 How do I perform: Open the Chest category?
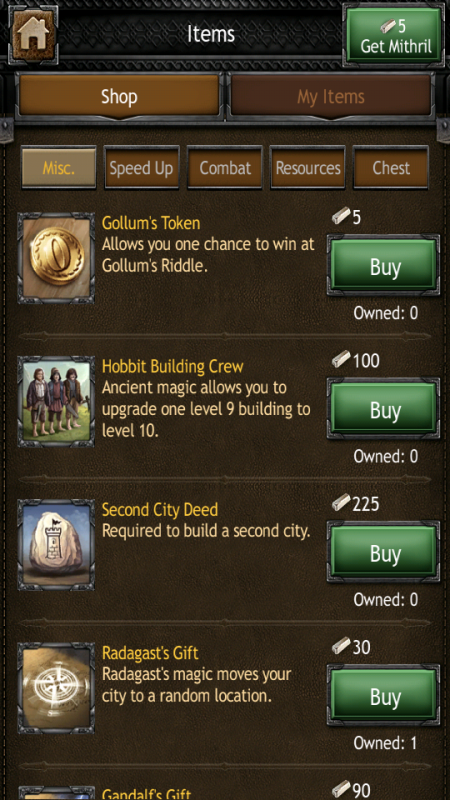point(391,168)
